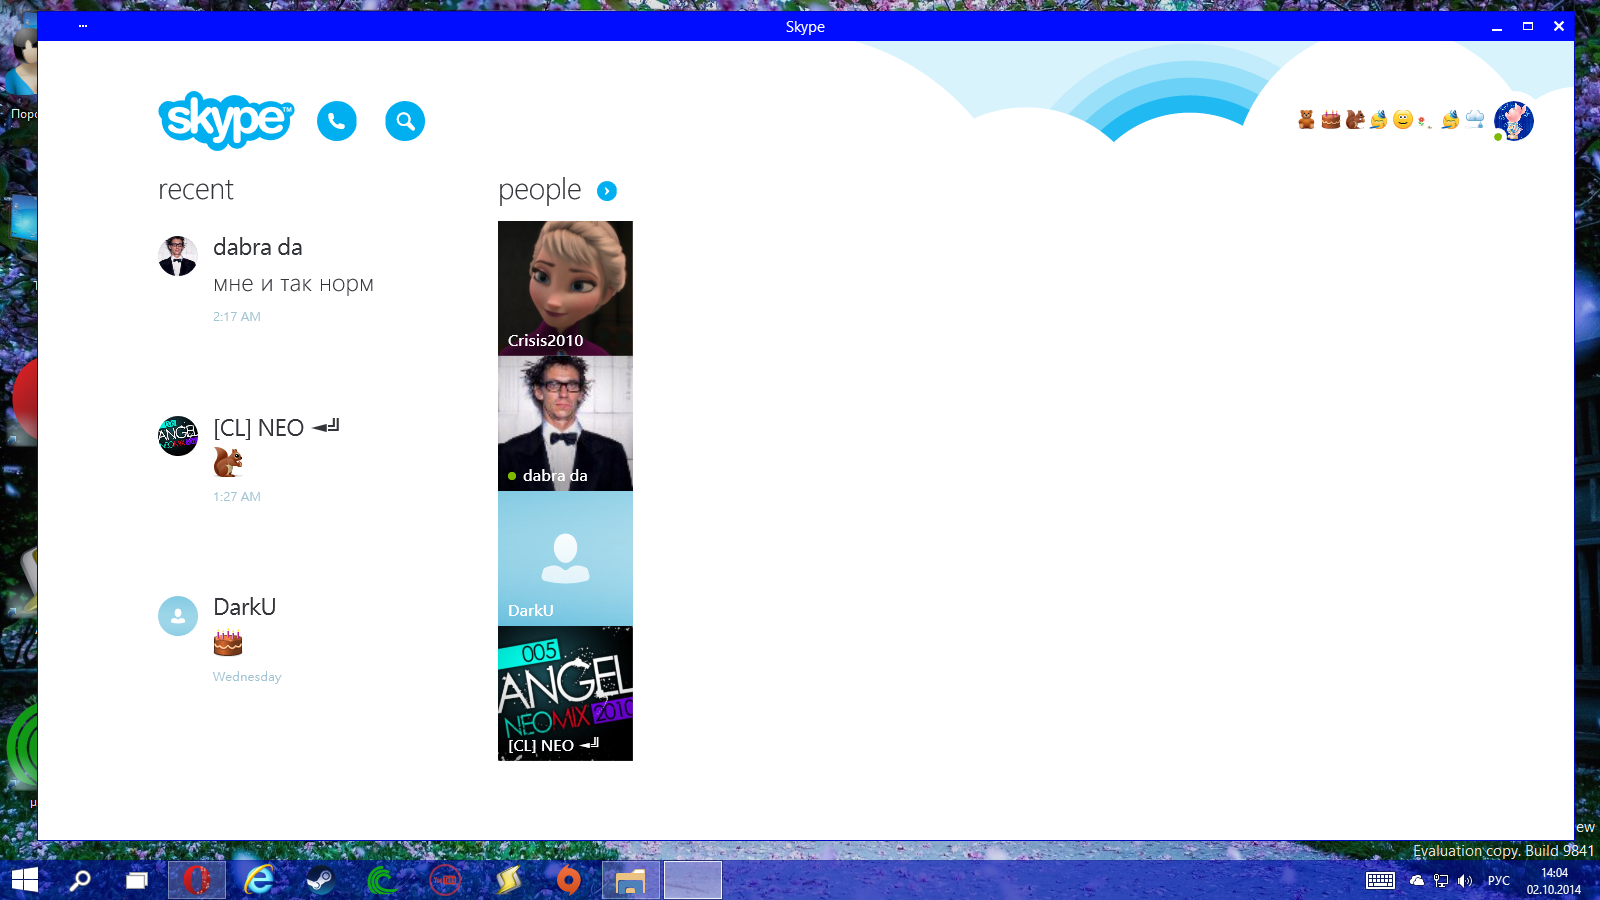Open File Explorer from the taskbar
The height and width of the screenshot is (900, 1600).
pyautogui.click(x=631, y=880)
